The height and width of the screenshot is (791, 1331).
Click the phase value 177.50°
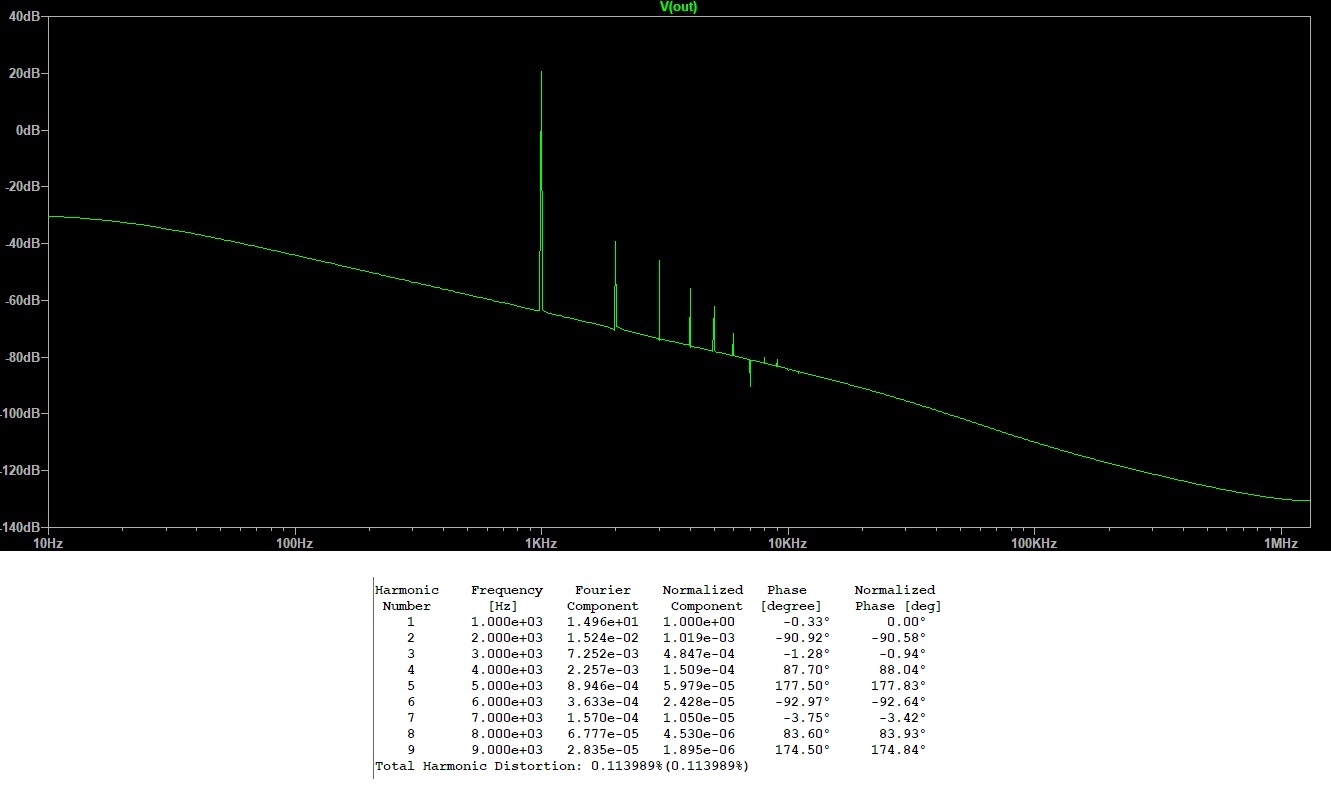(x=802, y=686)
